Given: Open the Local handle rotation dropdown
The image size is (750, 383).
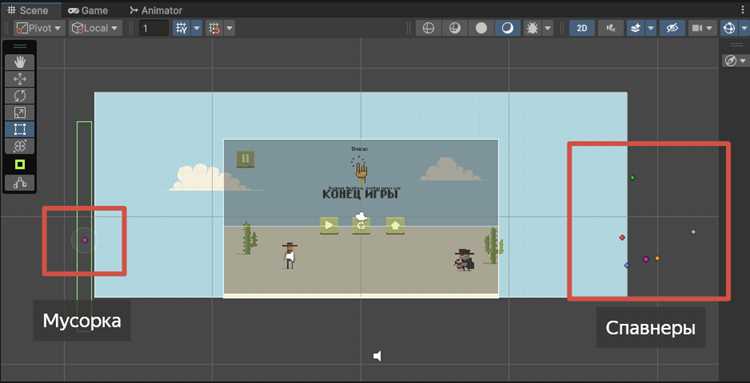Looking at the screenshot, I should 95,28.
